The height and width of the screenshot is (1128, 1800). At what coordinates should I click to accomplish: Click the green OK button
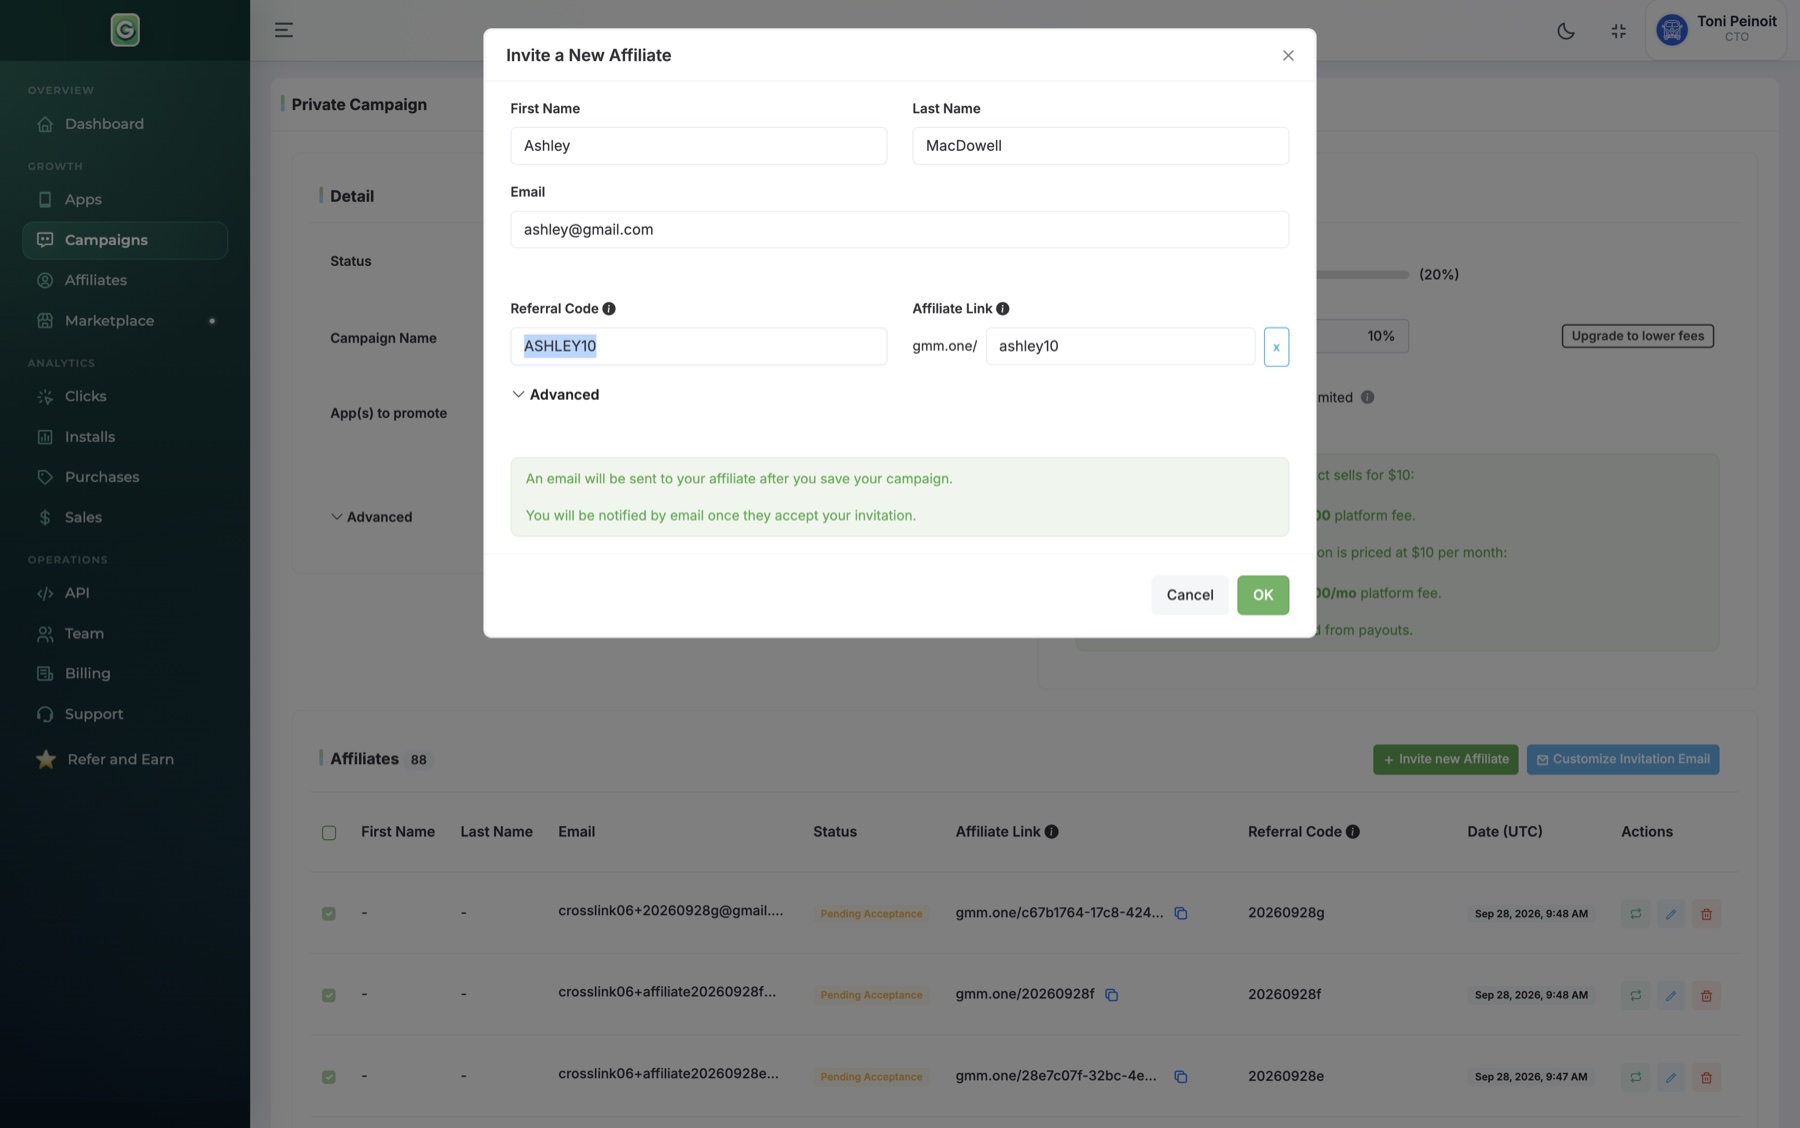(1262, 595)
